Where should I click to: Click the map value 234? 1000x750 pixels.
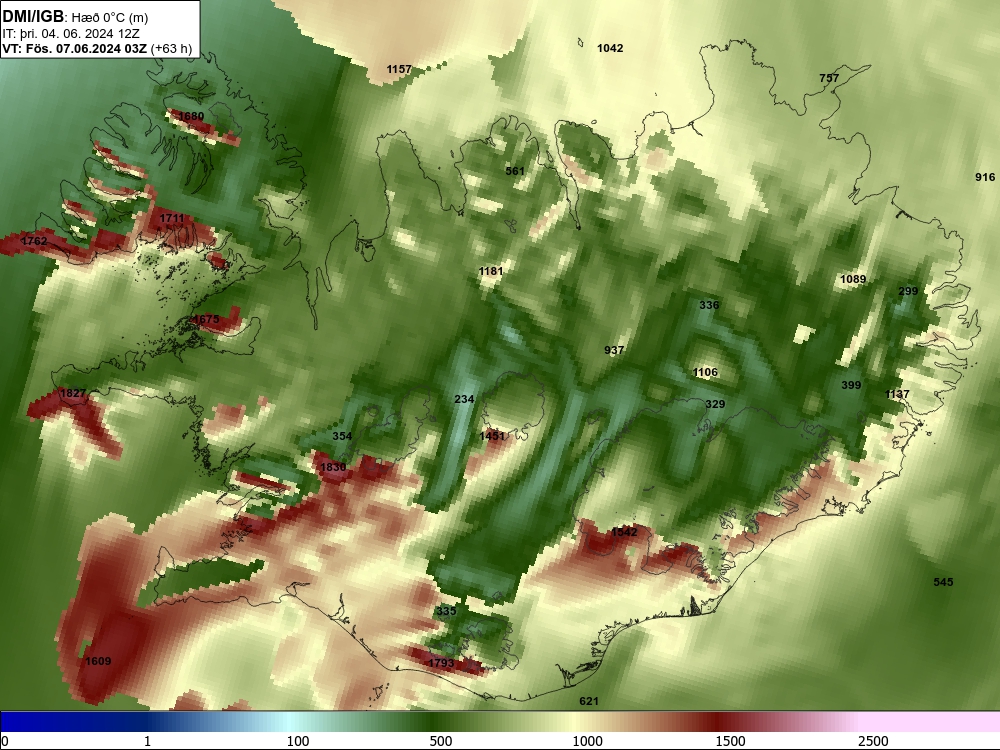tap(464, 399)
